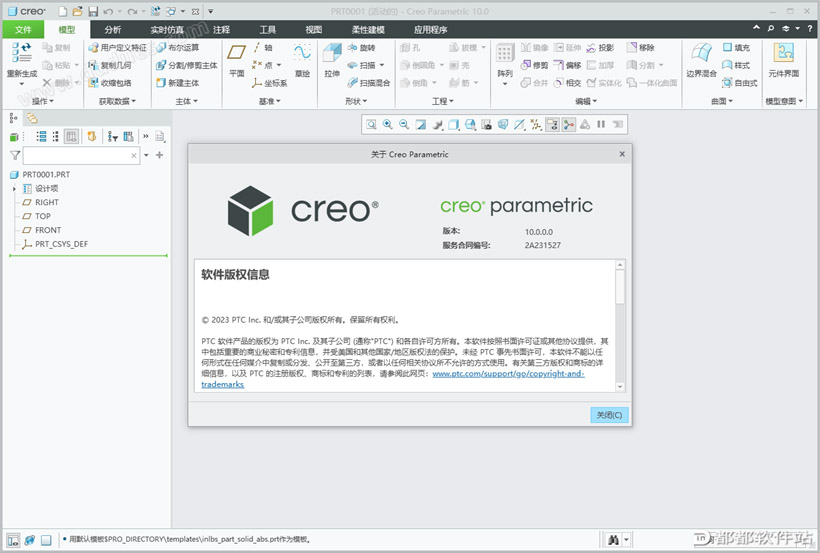Select the 偏移 (Offset) tool

pos(567,65)
